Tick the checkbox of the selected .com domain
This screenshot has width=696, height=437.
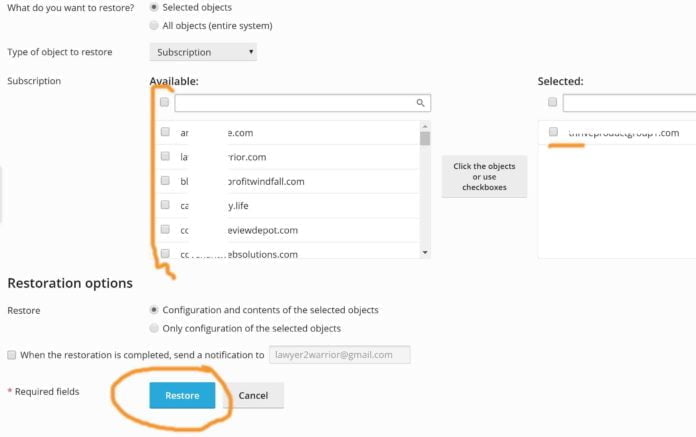553,131
